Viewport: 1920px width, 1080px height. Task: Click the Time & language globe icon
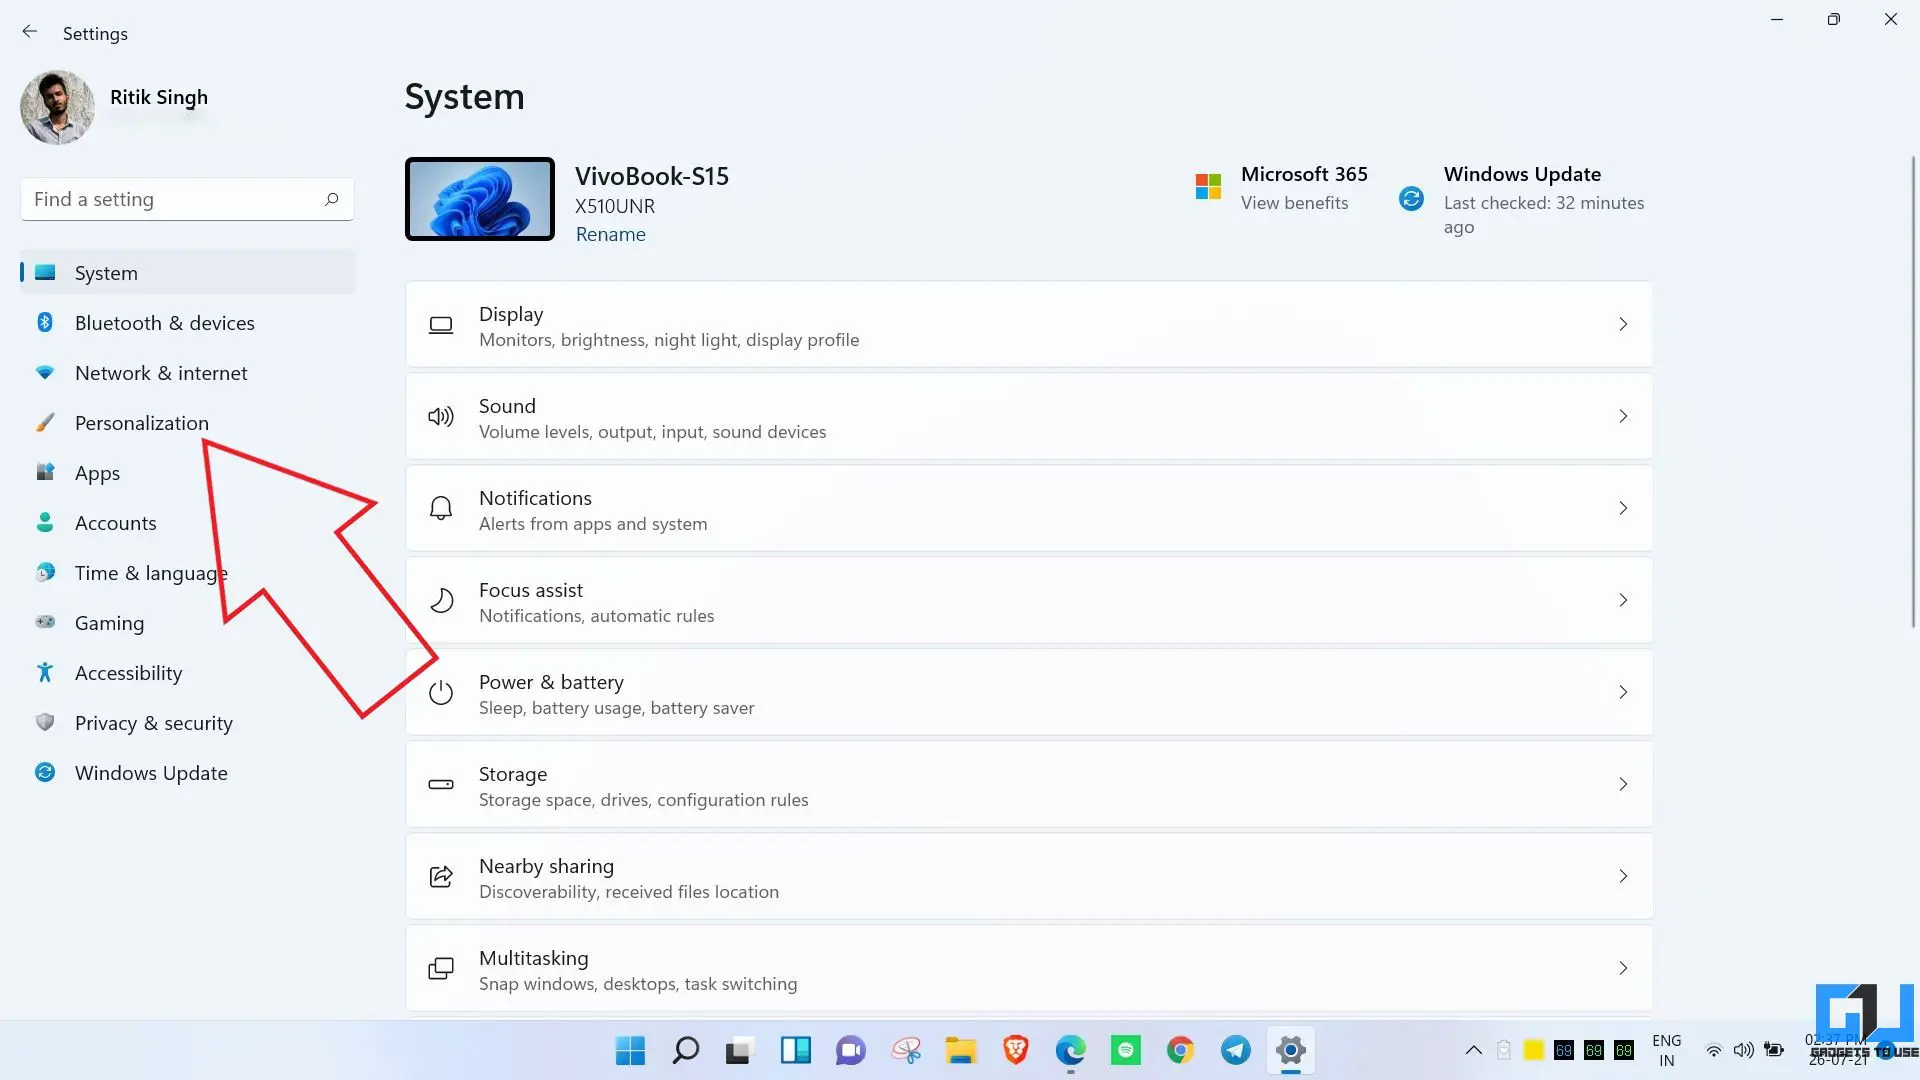[45, 572]
